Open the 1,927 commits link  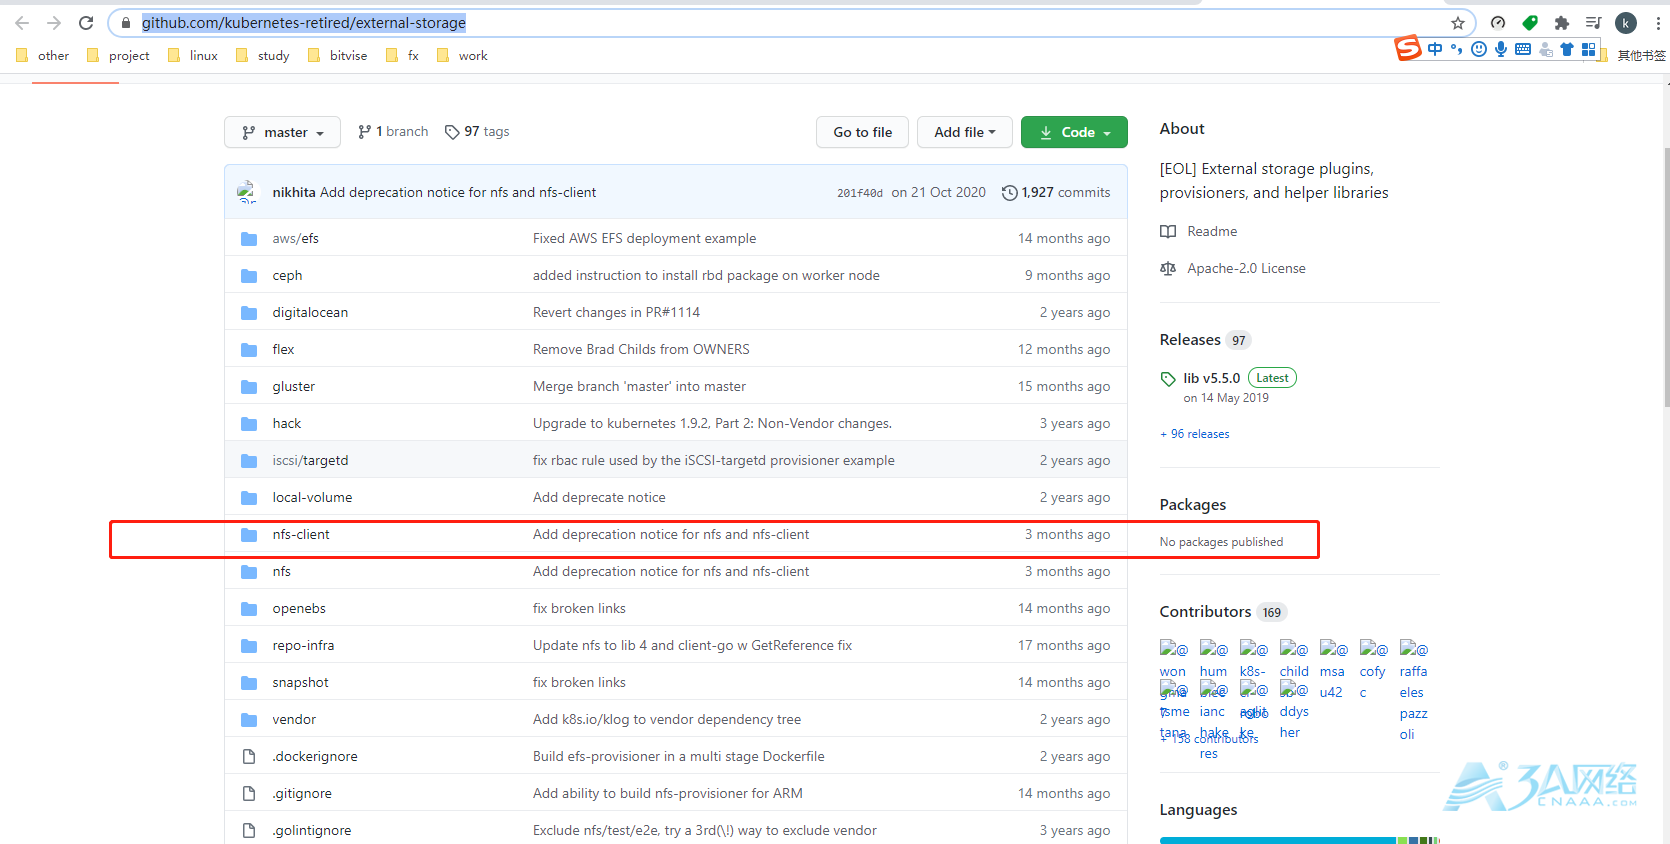(x=1055, y=192)
